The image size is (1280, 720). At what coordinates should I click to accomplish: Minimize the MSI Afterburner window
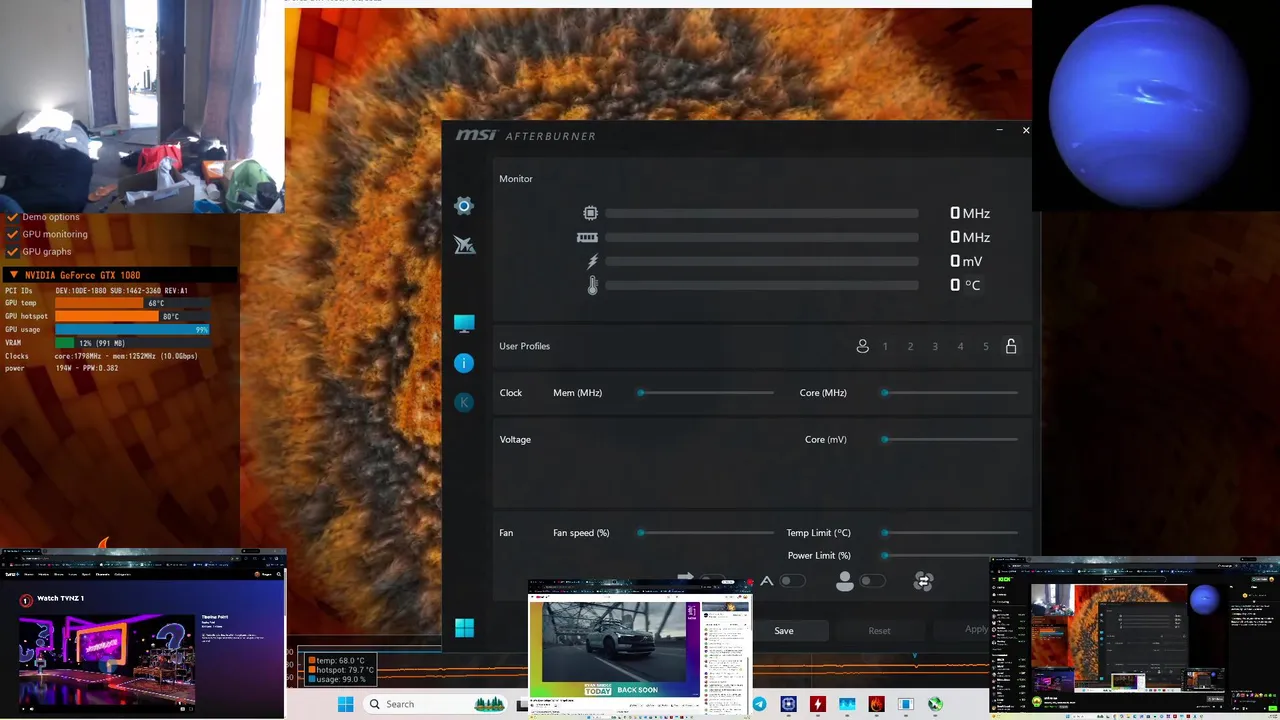(999, 130)
